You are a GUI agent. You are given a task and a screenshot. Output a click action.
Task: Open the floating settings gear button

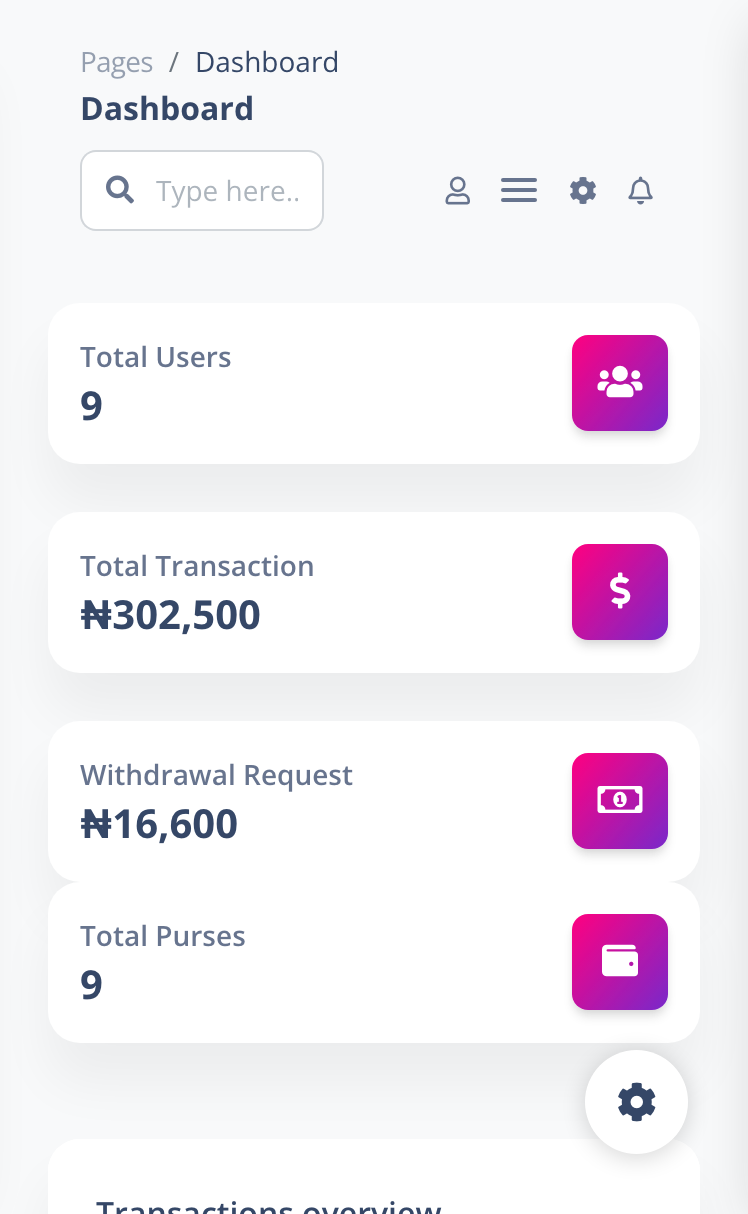point(637,1102)
